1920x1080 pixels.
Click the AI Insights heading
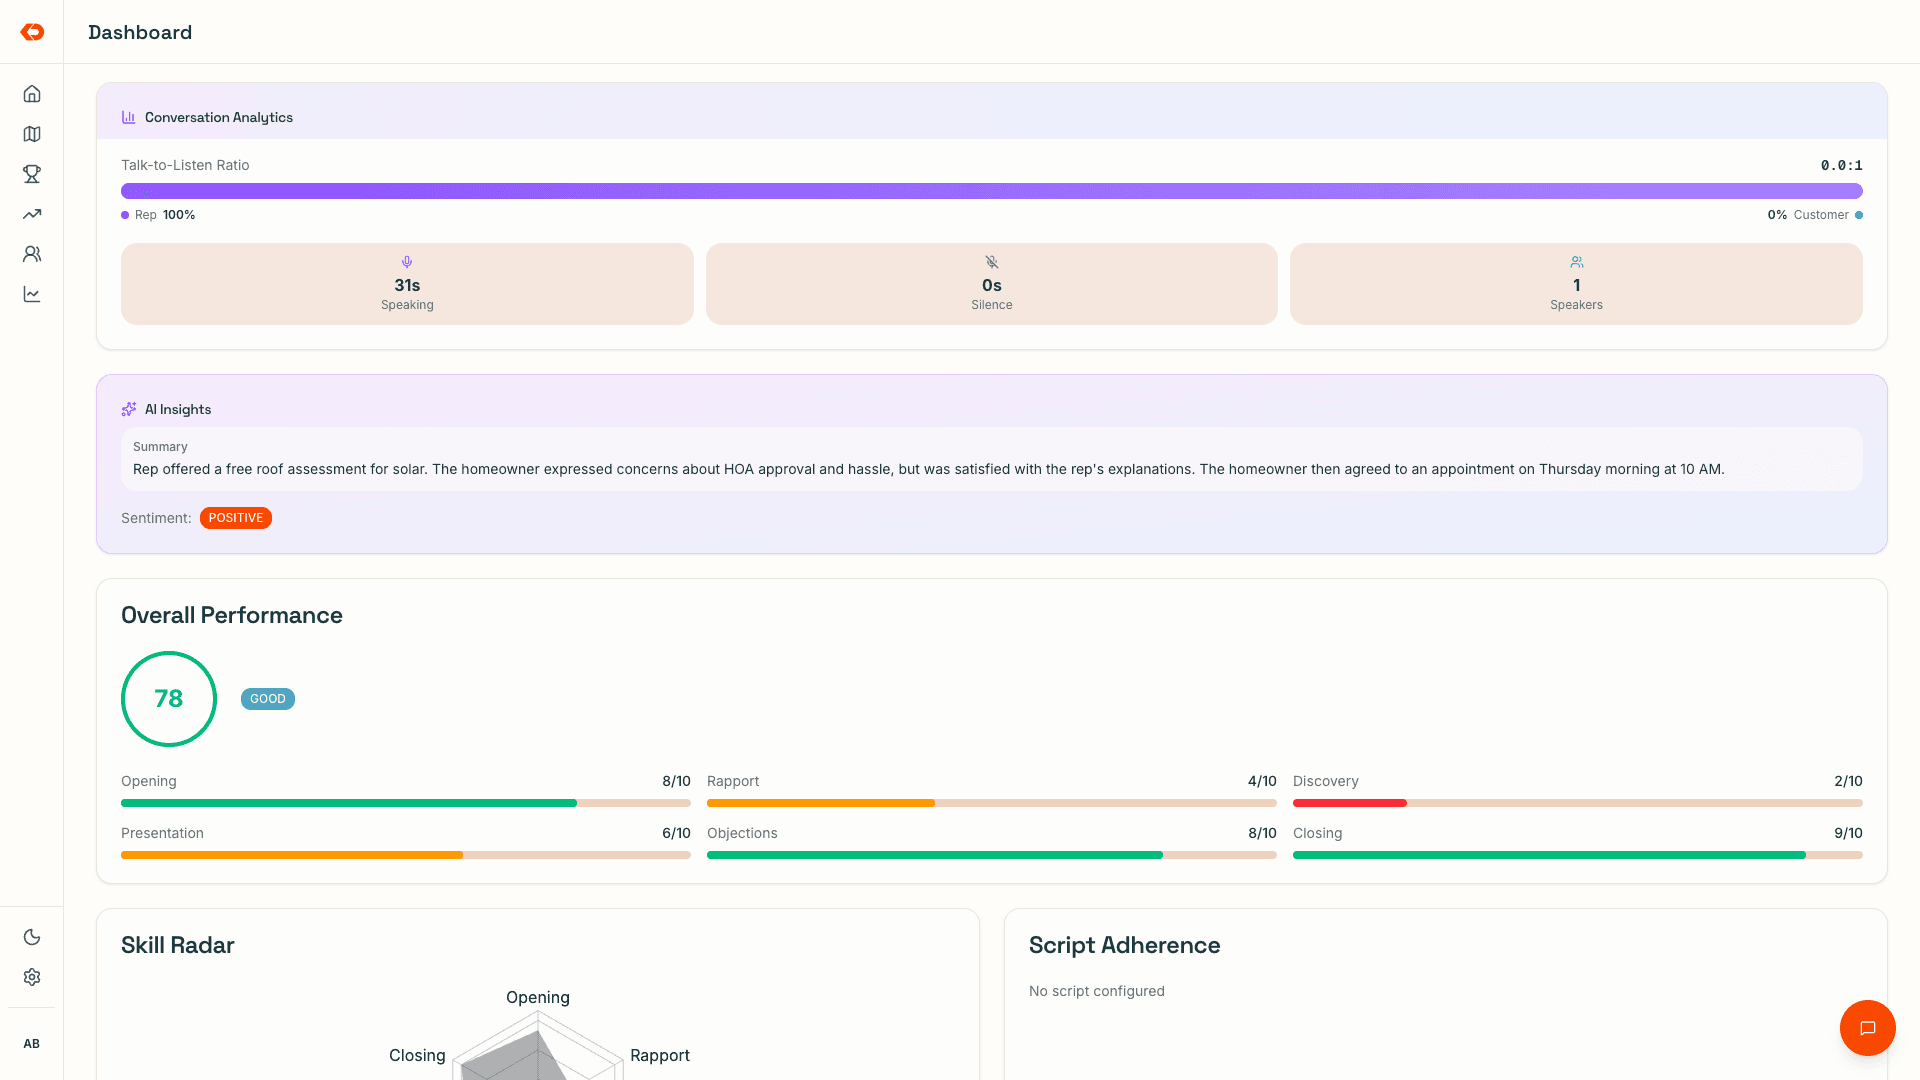tap(178, 409)
